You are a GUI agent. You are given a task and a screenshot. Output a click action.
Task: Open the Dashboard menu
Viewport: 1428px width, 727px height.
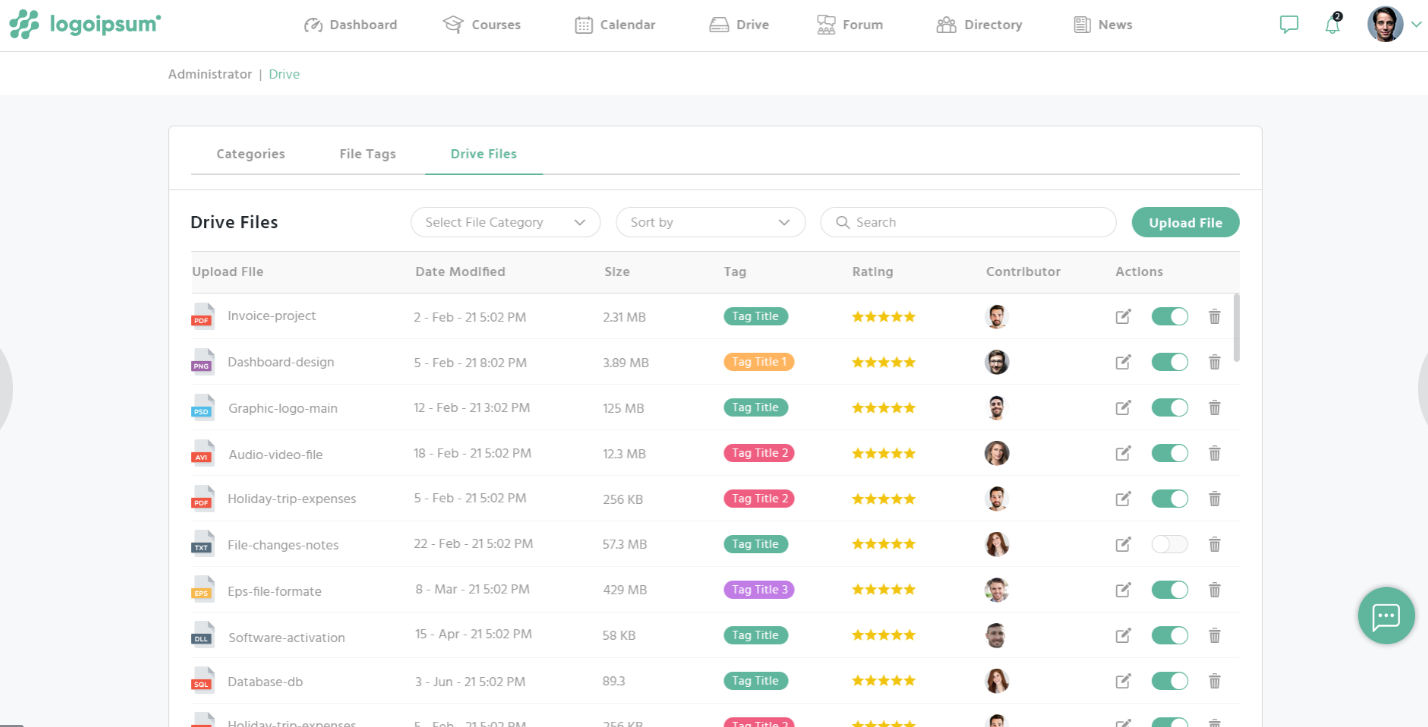[x=350, y=24]
